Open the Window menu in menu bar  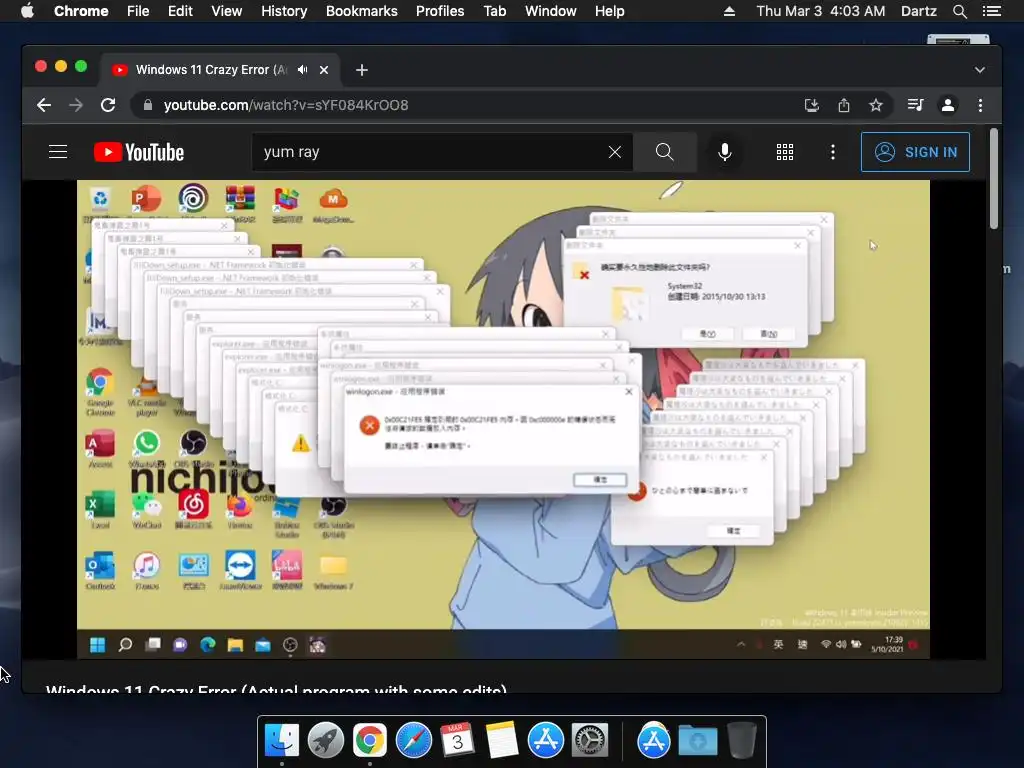coord(551,11)
